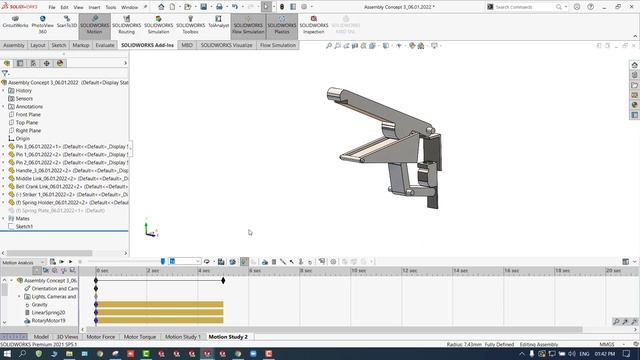Open the SOLIDWORKS Help icon
The width and height of the screenshot is (640, 360).
pyautogui.click(x=590, y=7)
